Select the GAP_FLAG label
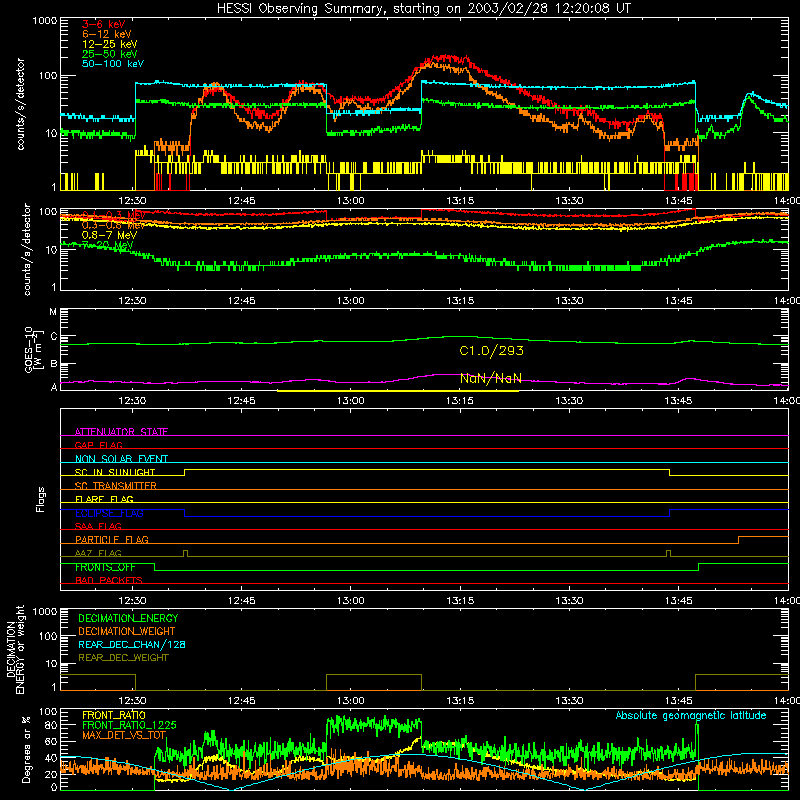The image size is (800, 800). pos(98,445)
